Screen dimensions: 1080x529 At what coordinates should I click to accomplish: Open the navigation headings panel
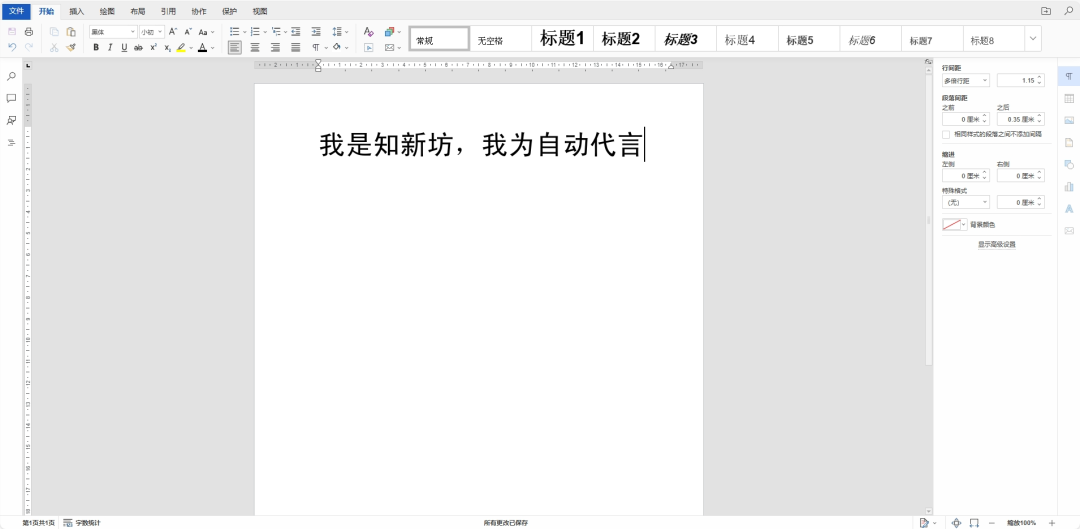click(11, 143)
